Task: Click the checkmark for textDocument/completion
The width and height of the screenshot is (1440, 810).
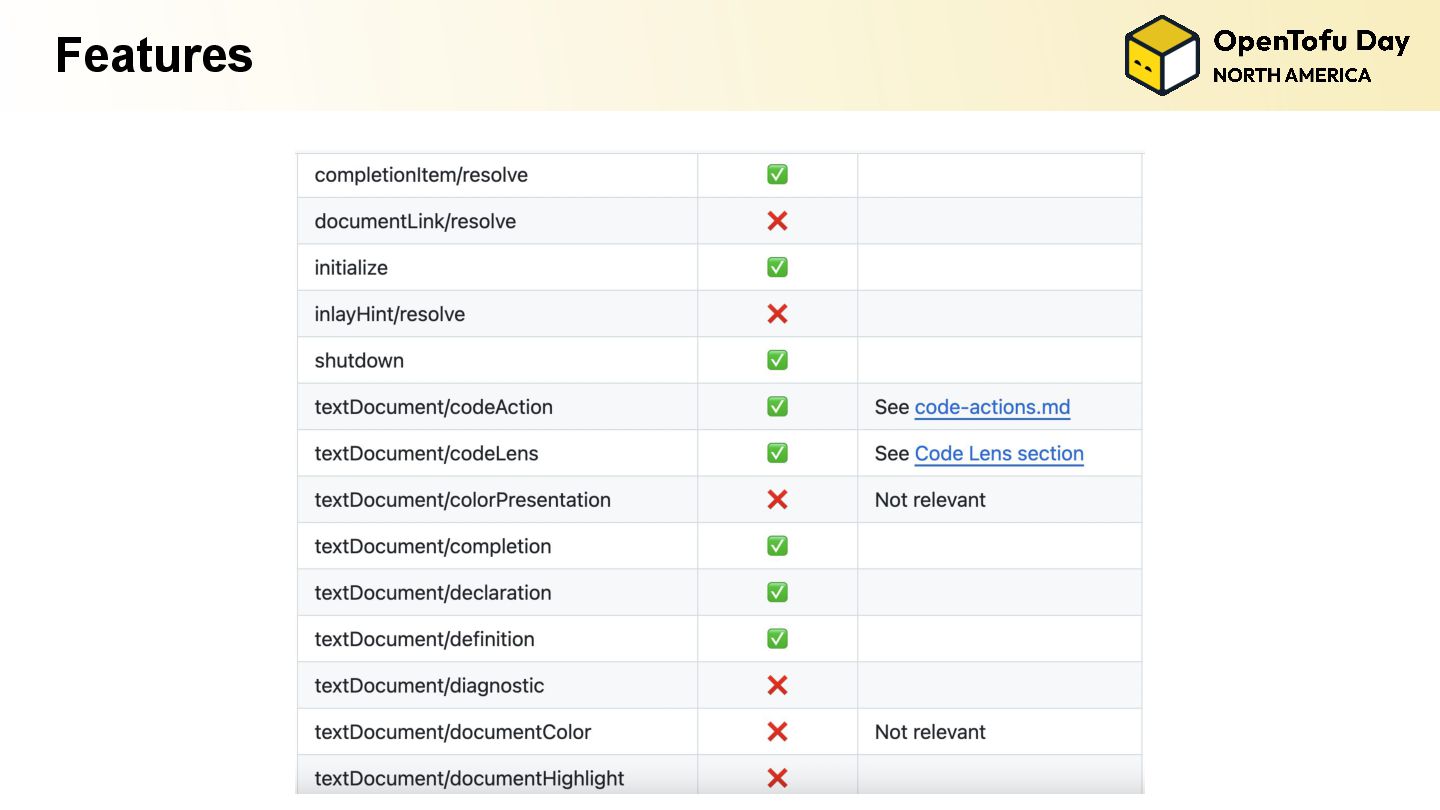Action: click(777, 546)
